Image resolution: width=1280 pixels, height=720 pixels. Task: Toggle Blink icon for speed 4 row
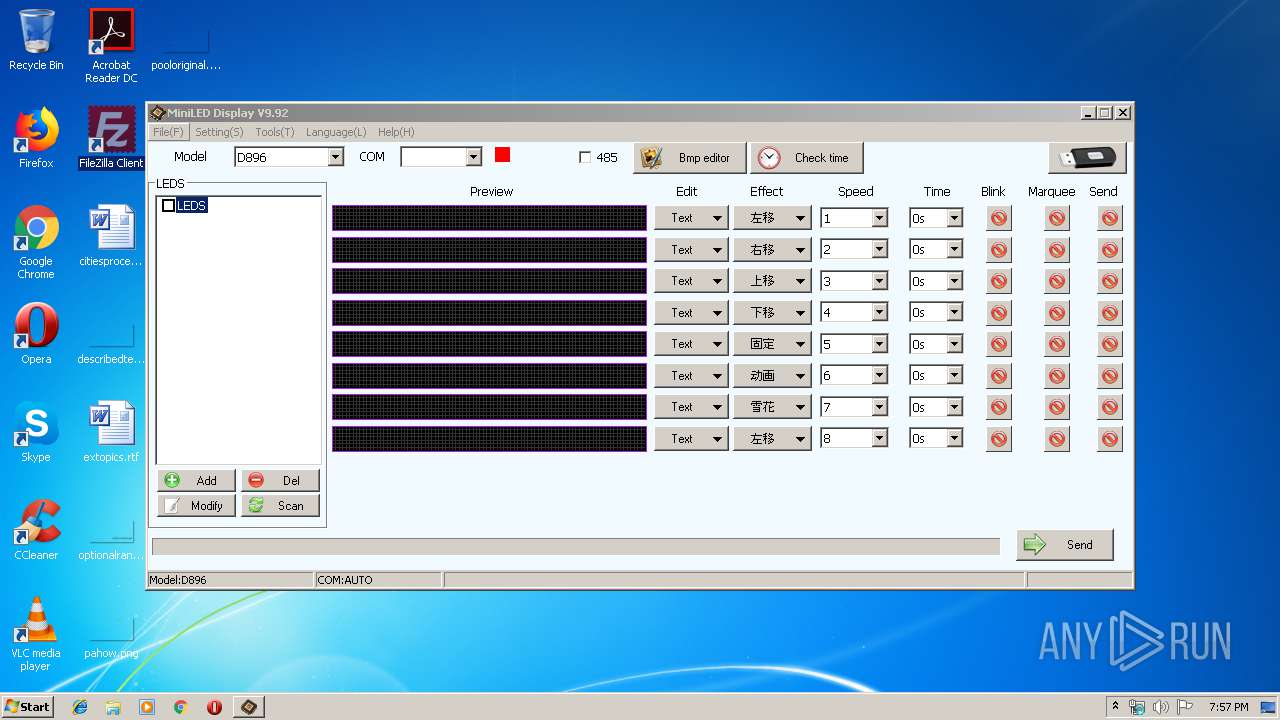coord(998,313)
